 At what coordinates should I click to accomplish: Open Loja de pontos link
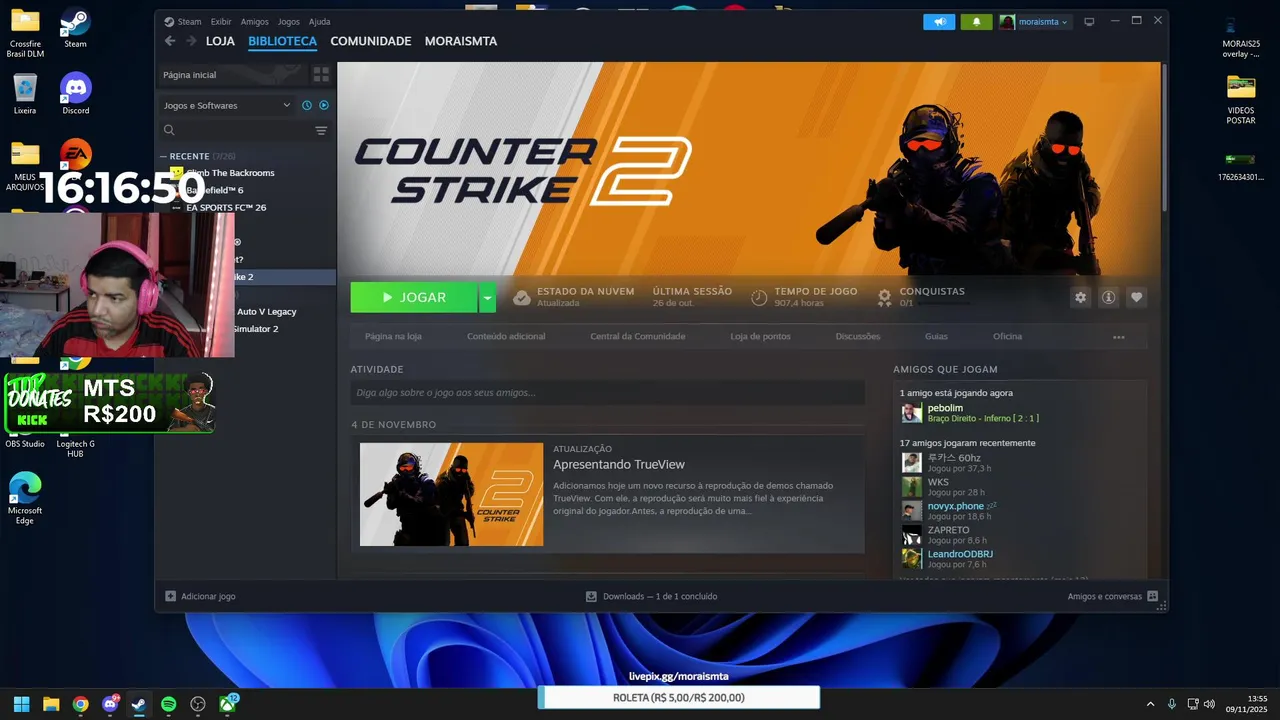(x=760, y=336)
